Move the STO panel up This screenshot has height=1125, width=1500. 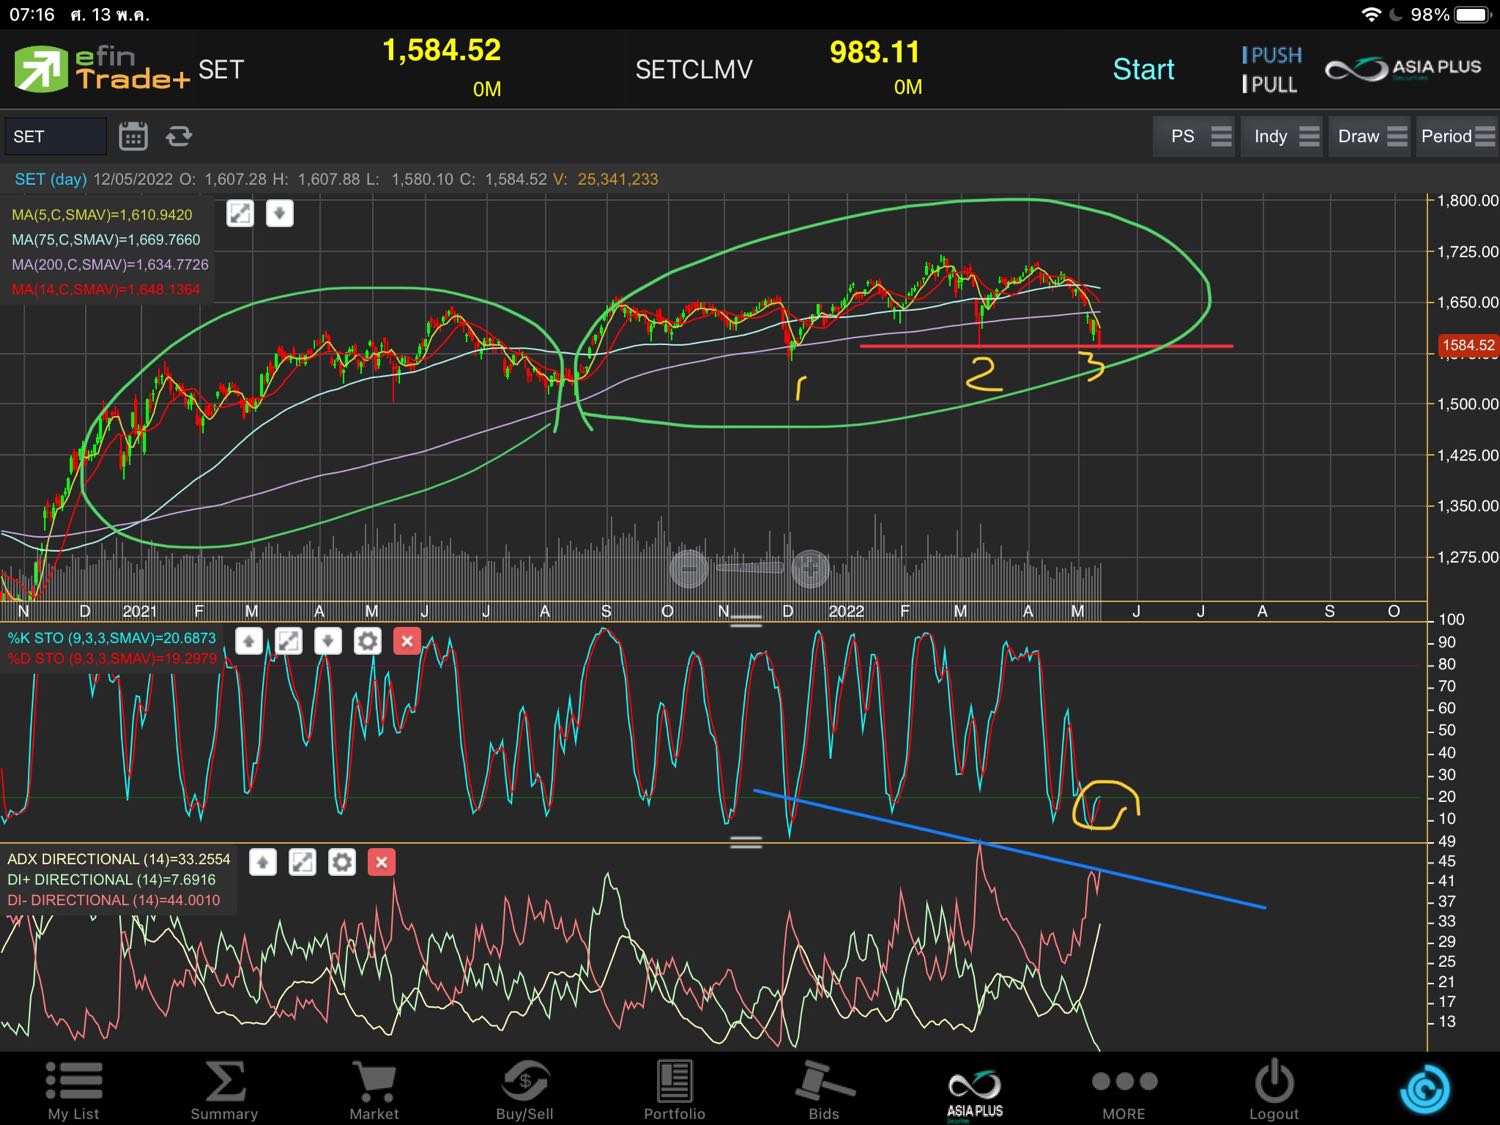tap(249, 641)
